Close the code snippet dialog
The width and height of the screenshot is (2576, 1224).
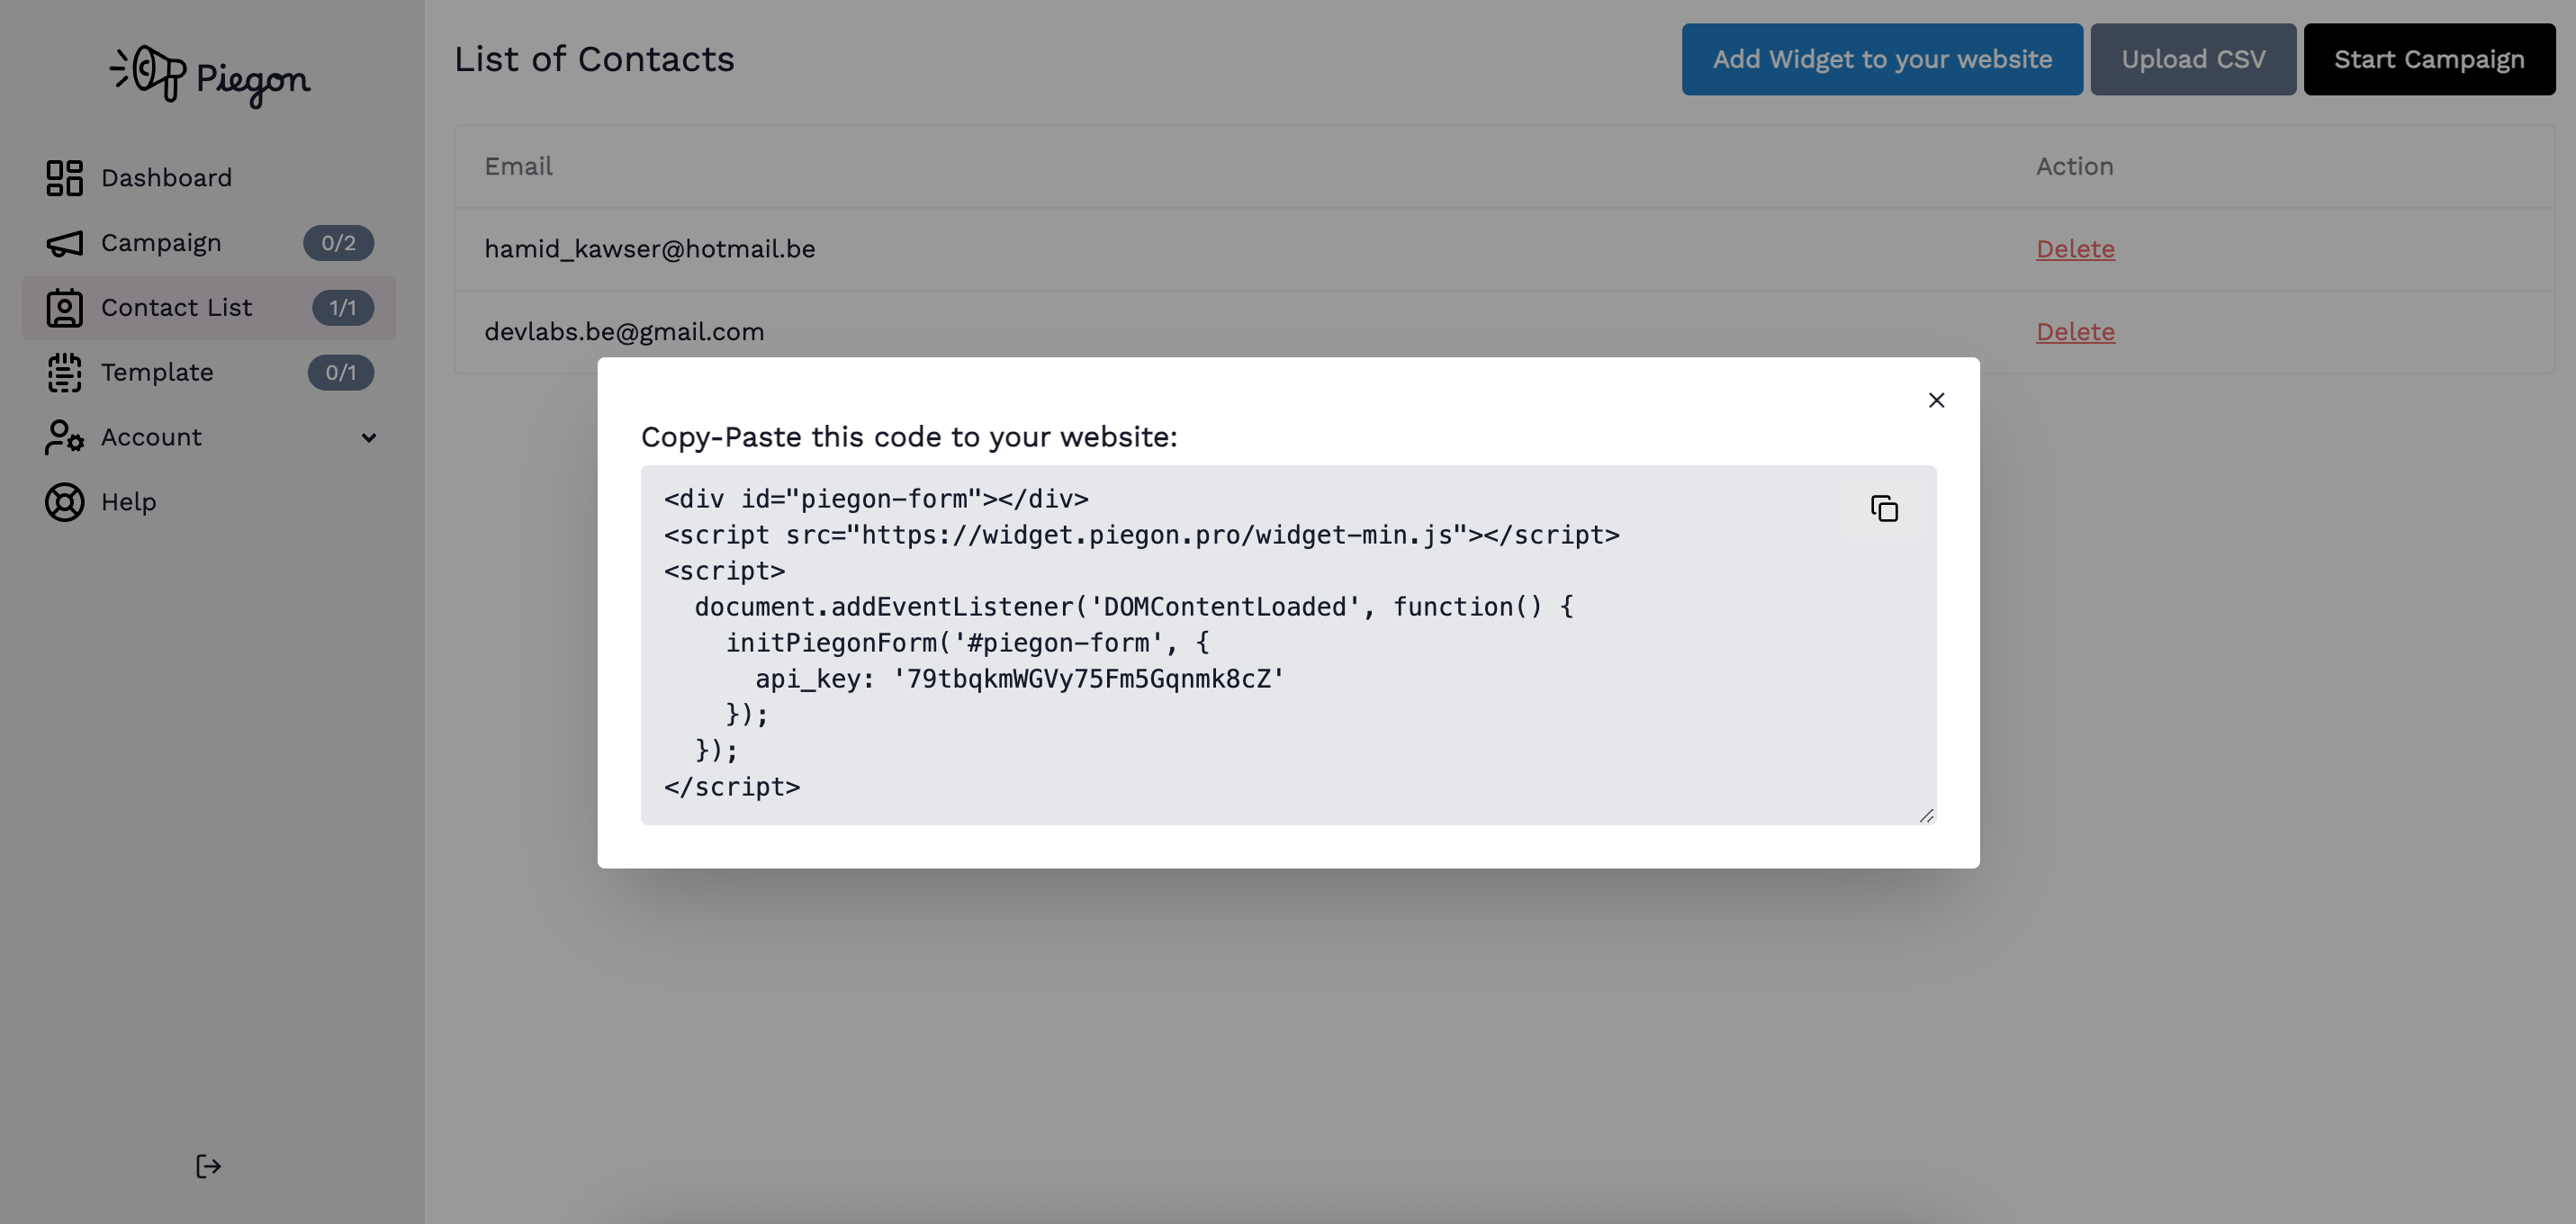coord(1936,400)
